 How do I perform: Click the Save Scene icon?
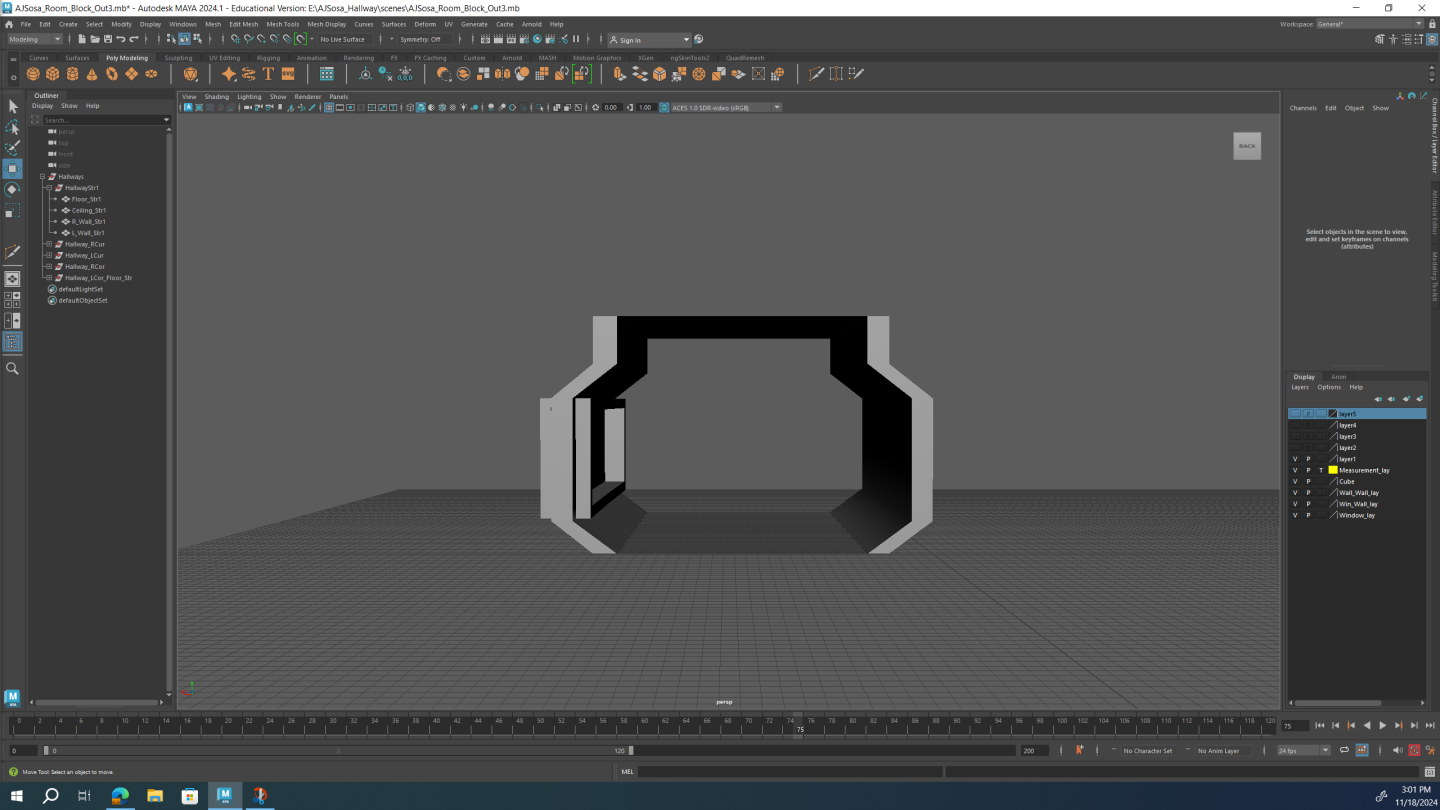coord(107,39)
